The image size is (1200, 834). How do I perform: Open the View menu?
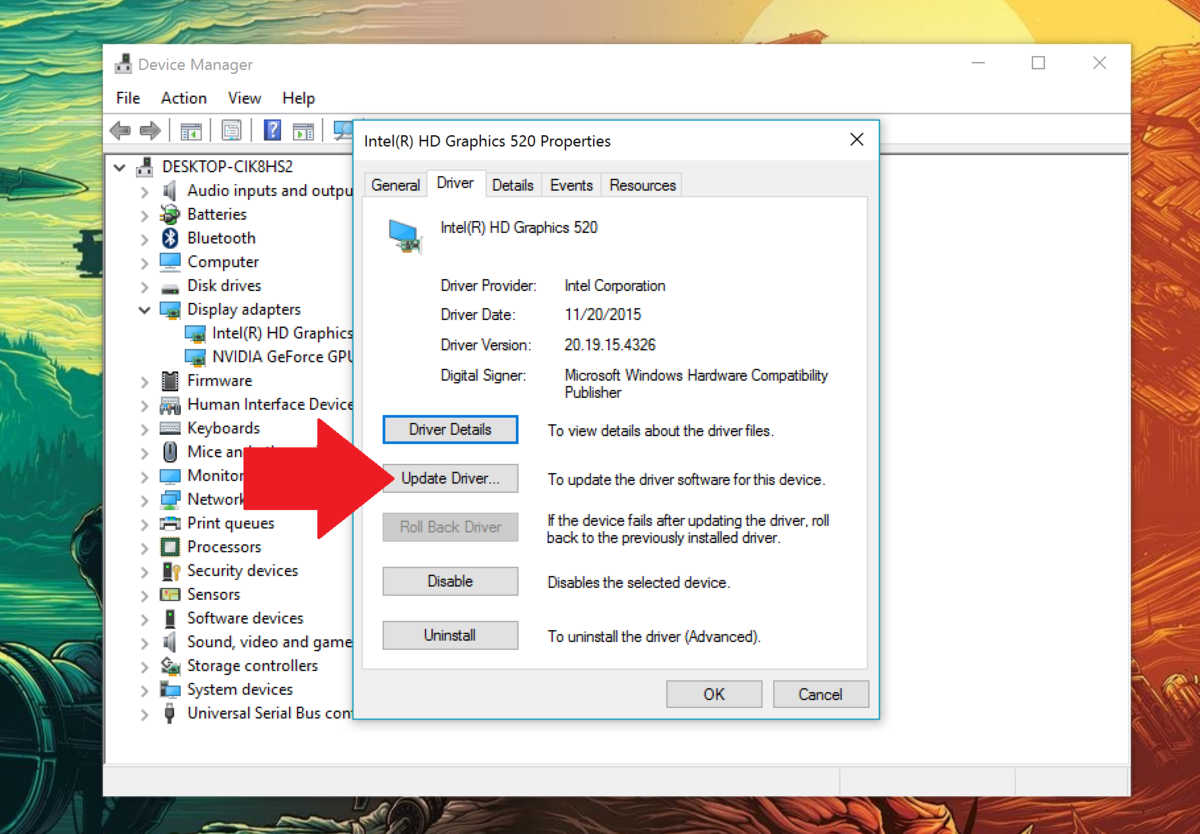pos(244,98)
